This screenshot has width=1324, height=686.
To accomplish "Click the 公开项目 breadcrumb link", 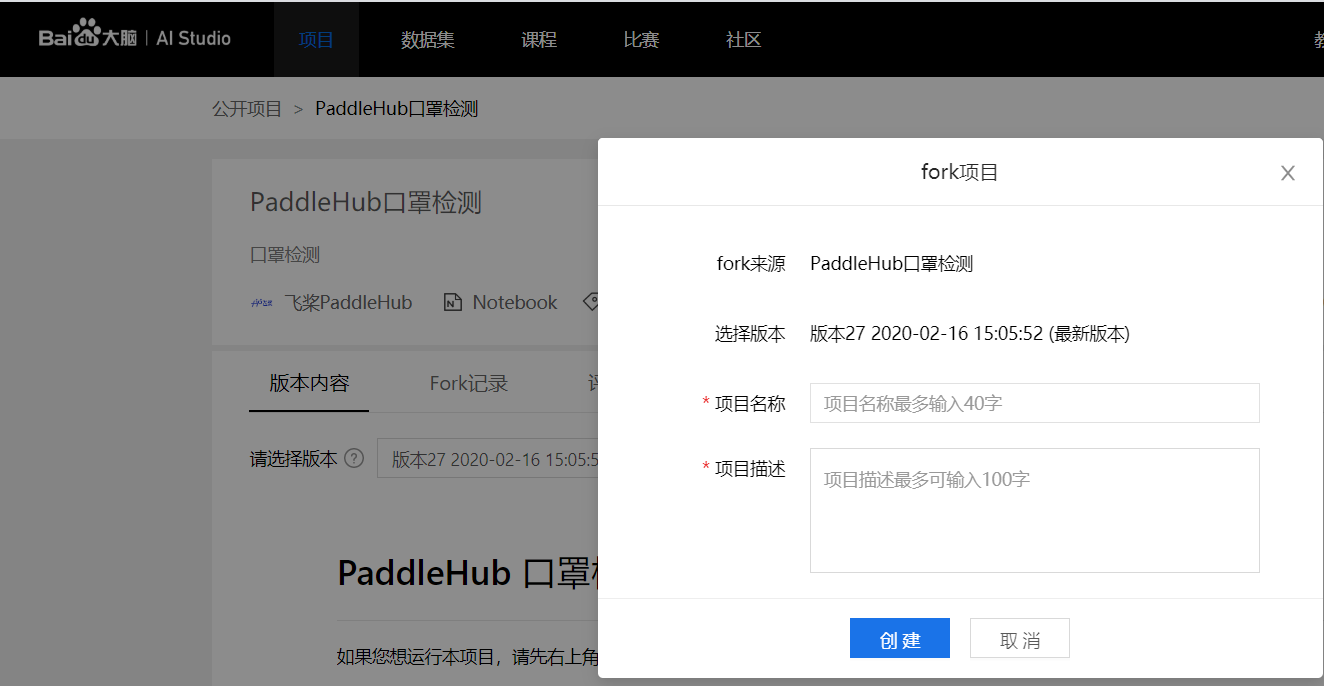I will coord(247,109).
